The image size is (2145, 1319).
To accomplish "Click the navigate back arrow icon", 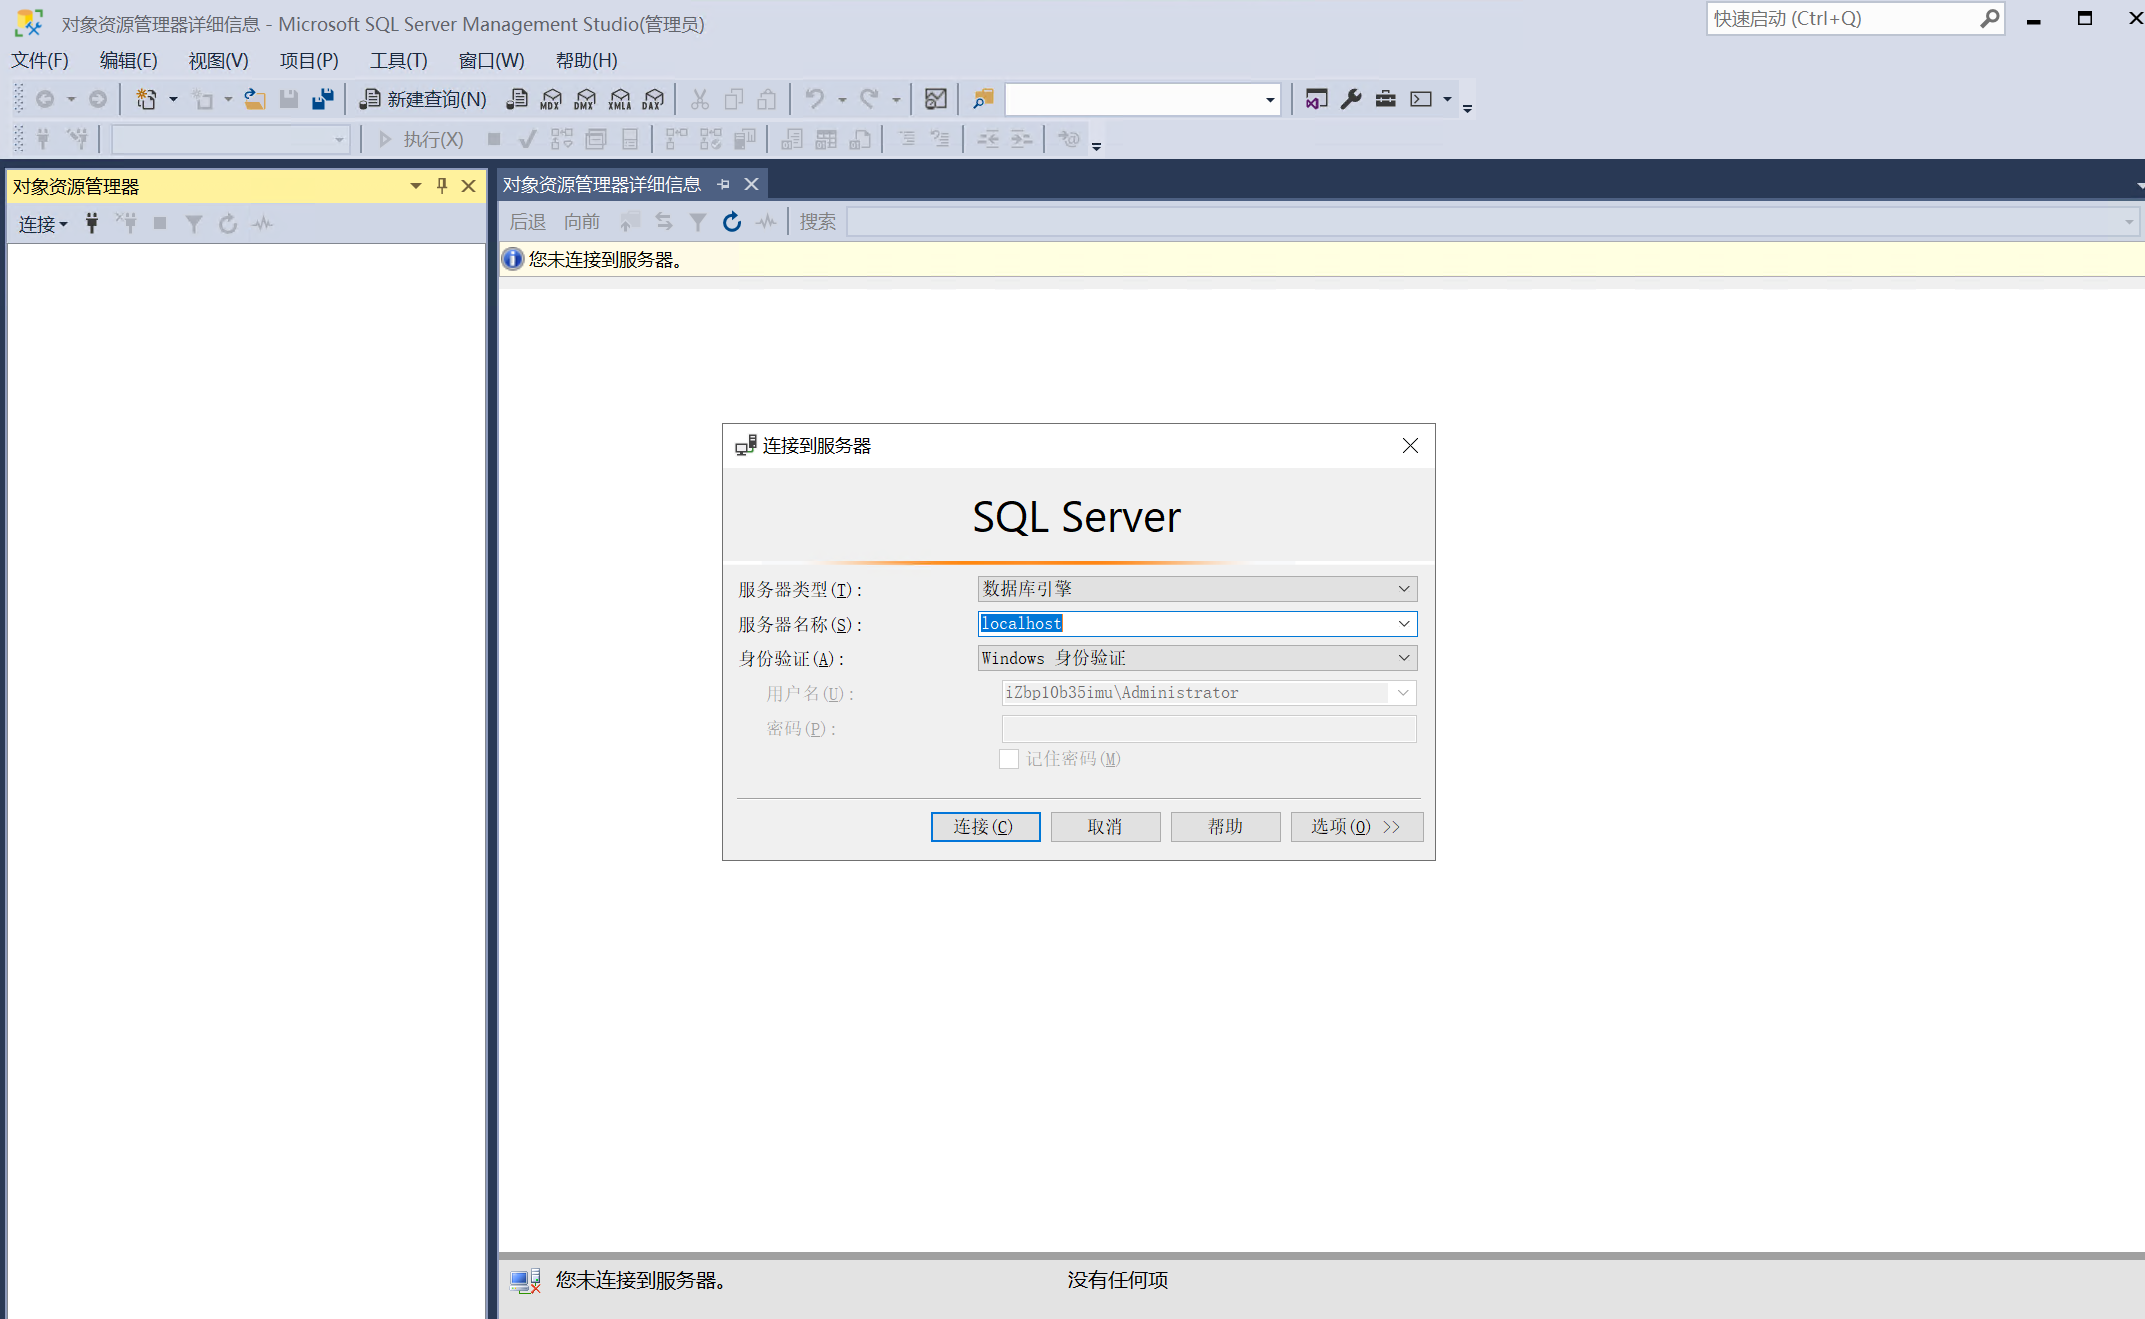I will [45, 99].
